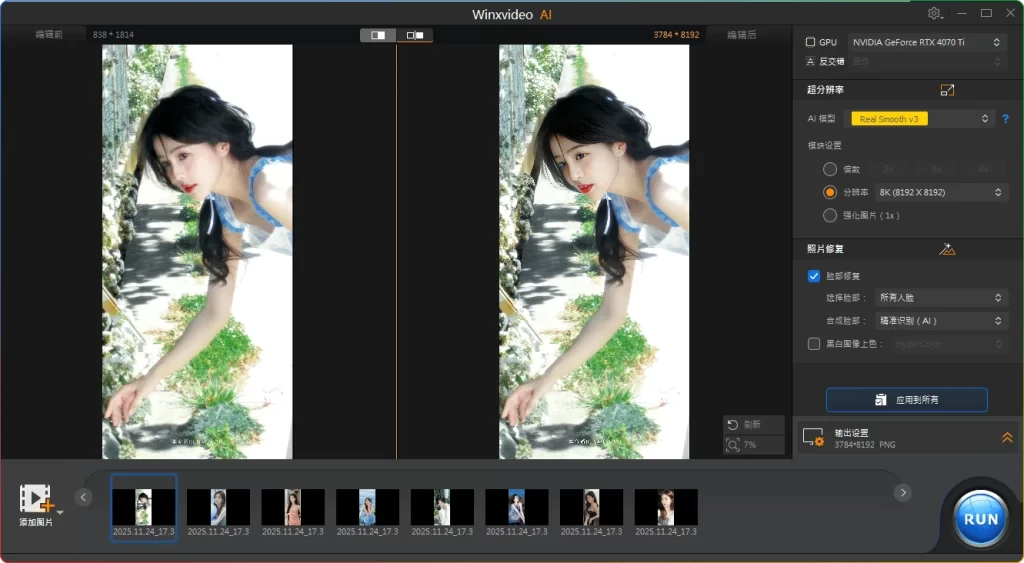Click the before-edit preview image
1024x563 pixels.
pos(197,251)
